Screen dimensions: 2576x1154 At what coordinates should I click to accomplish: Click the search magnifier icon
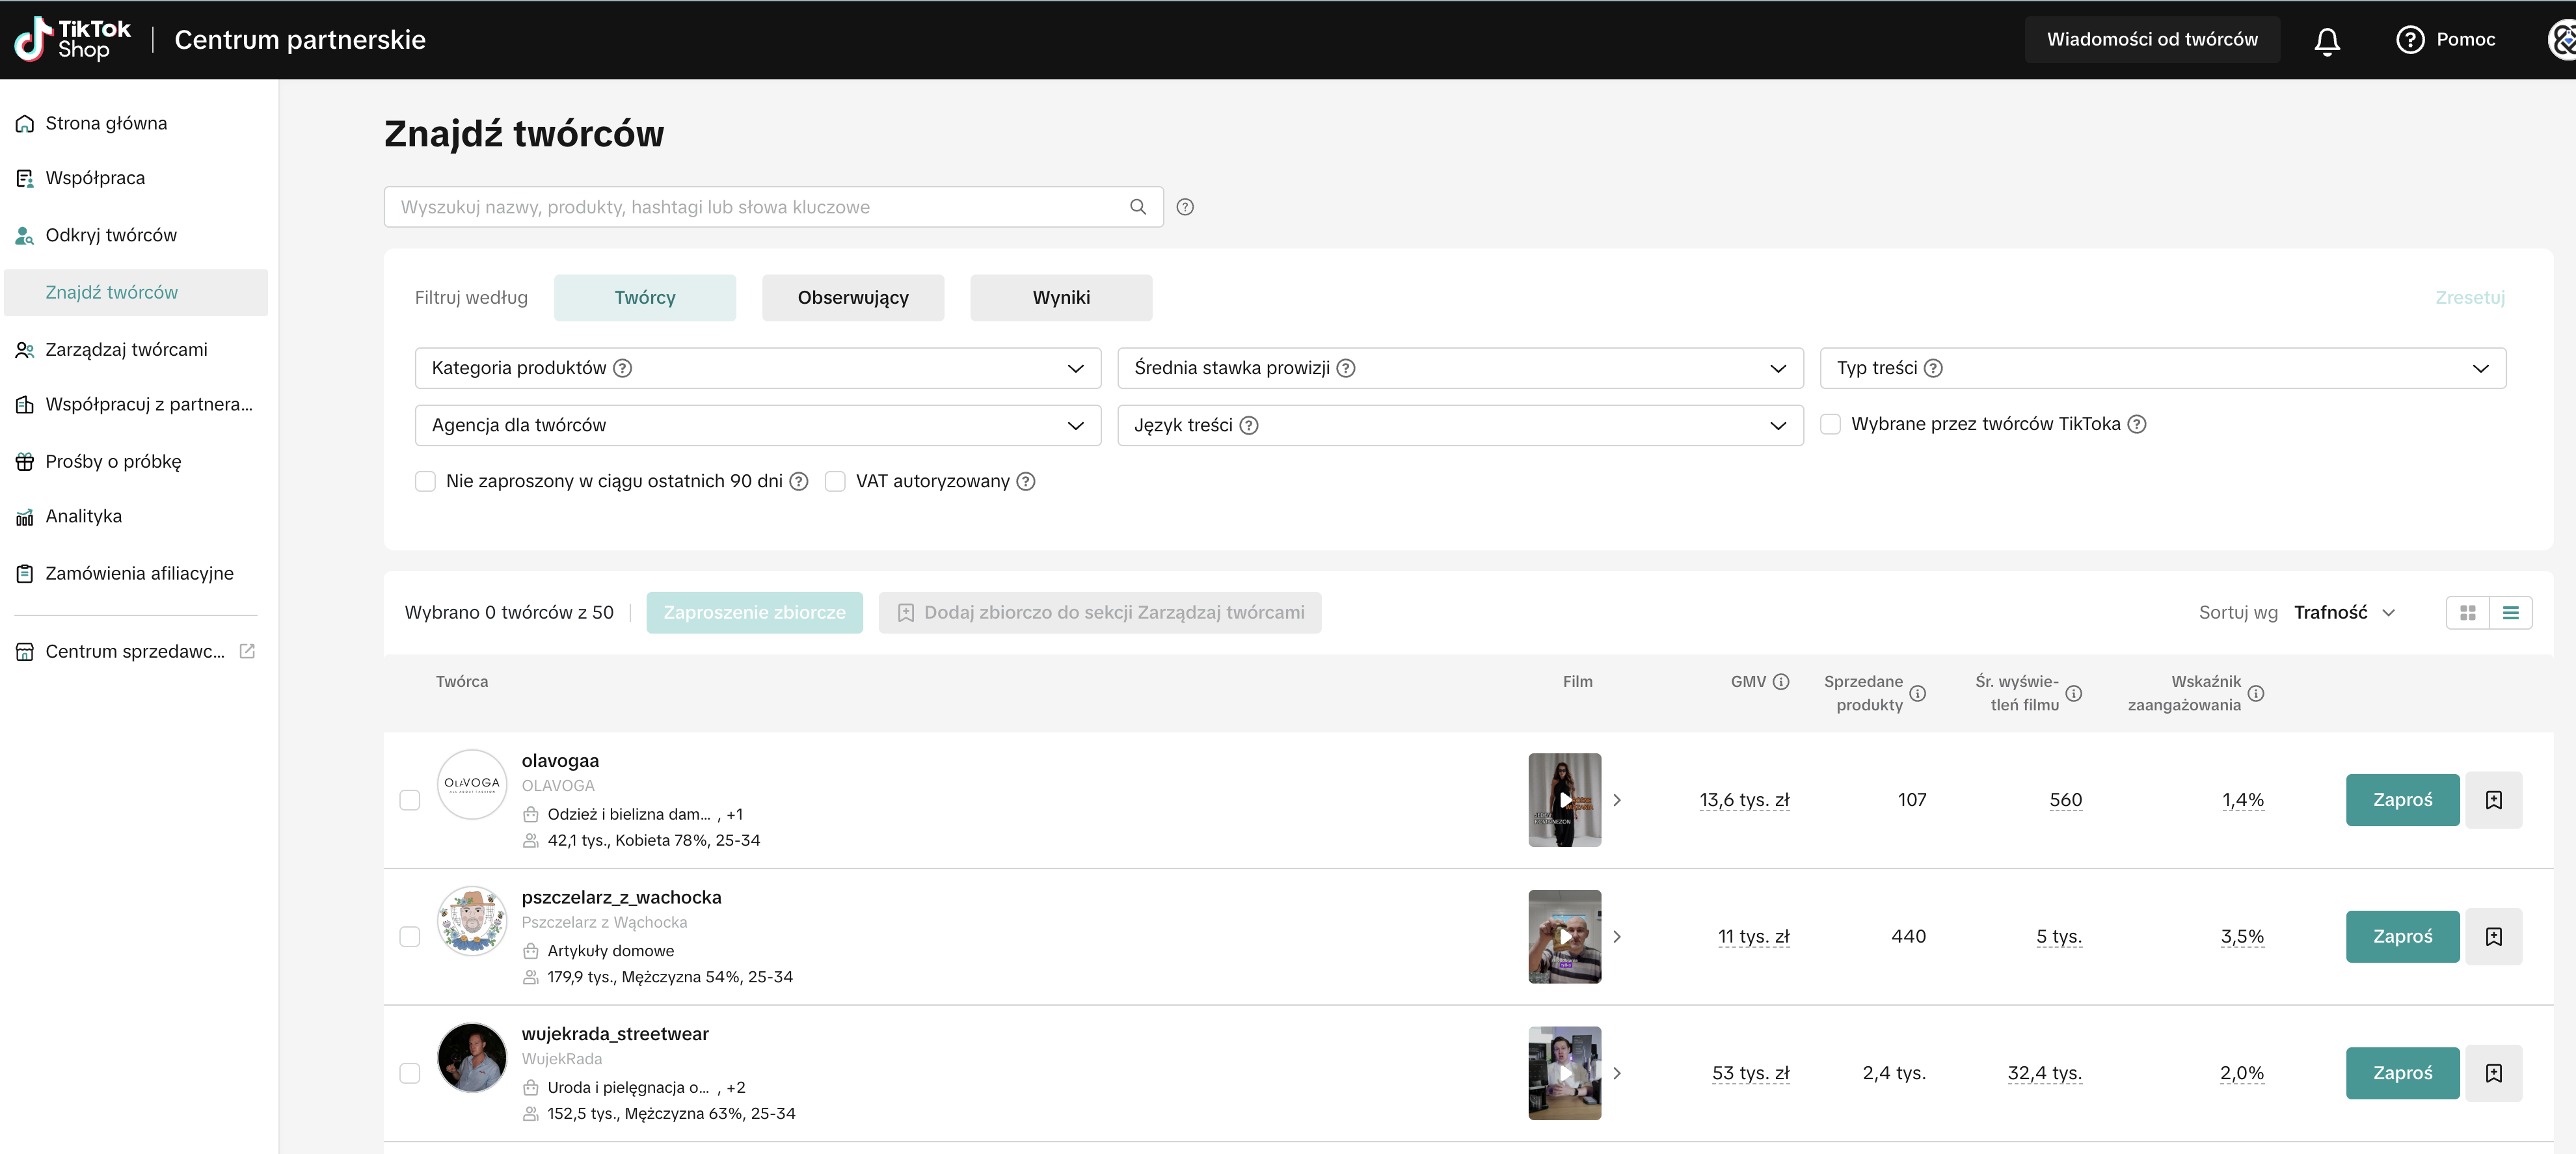pos(1138,207)
